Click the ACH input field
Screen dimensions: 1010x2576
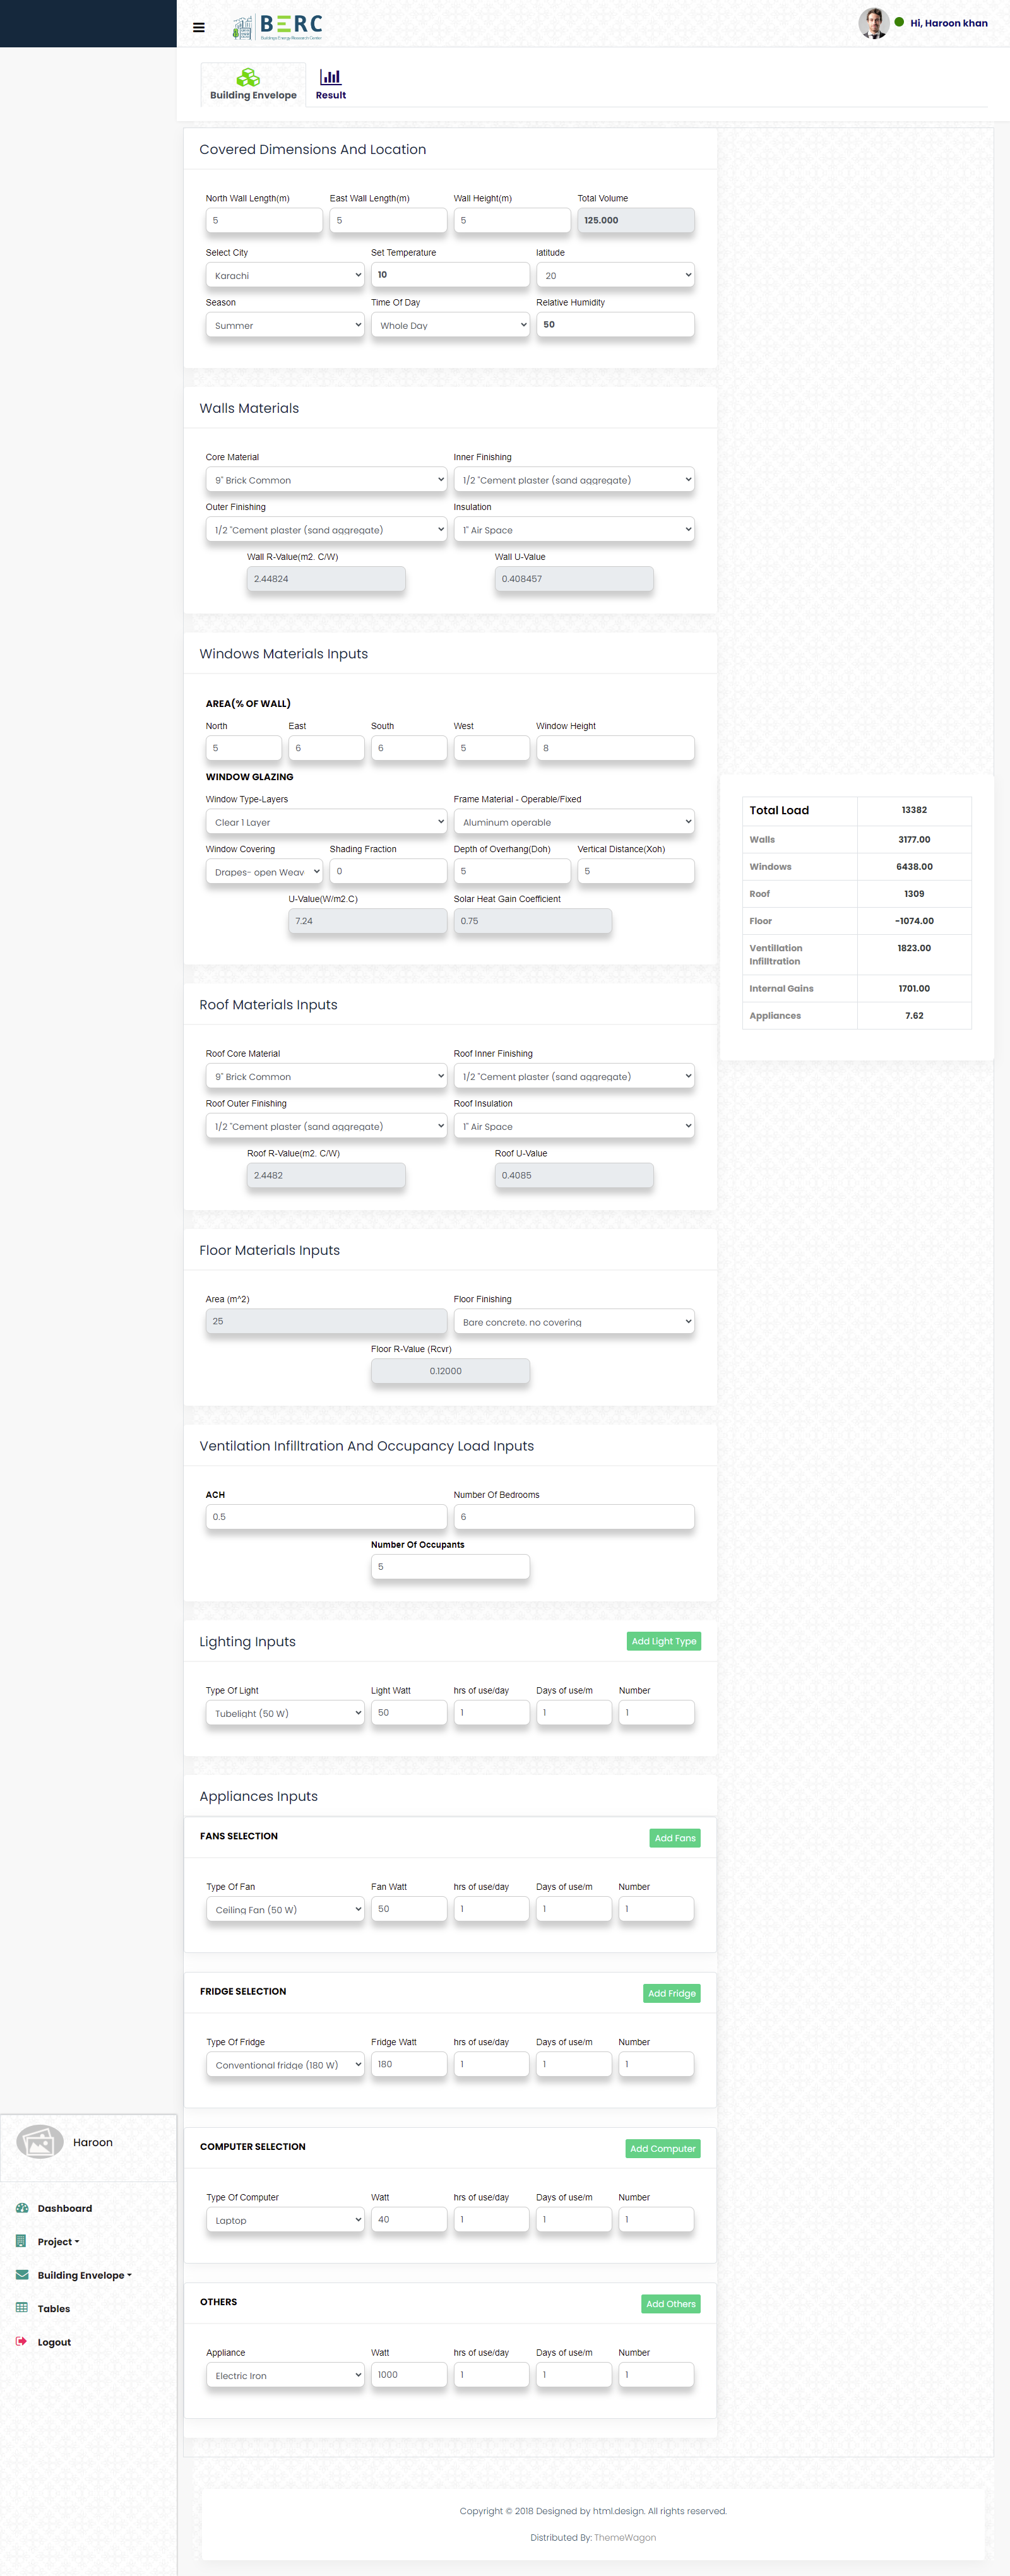(x=326, y=1517)
